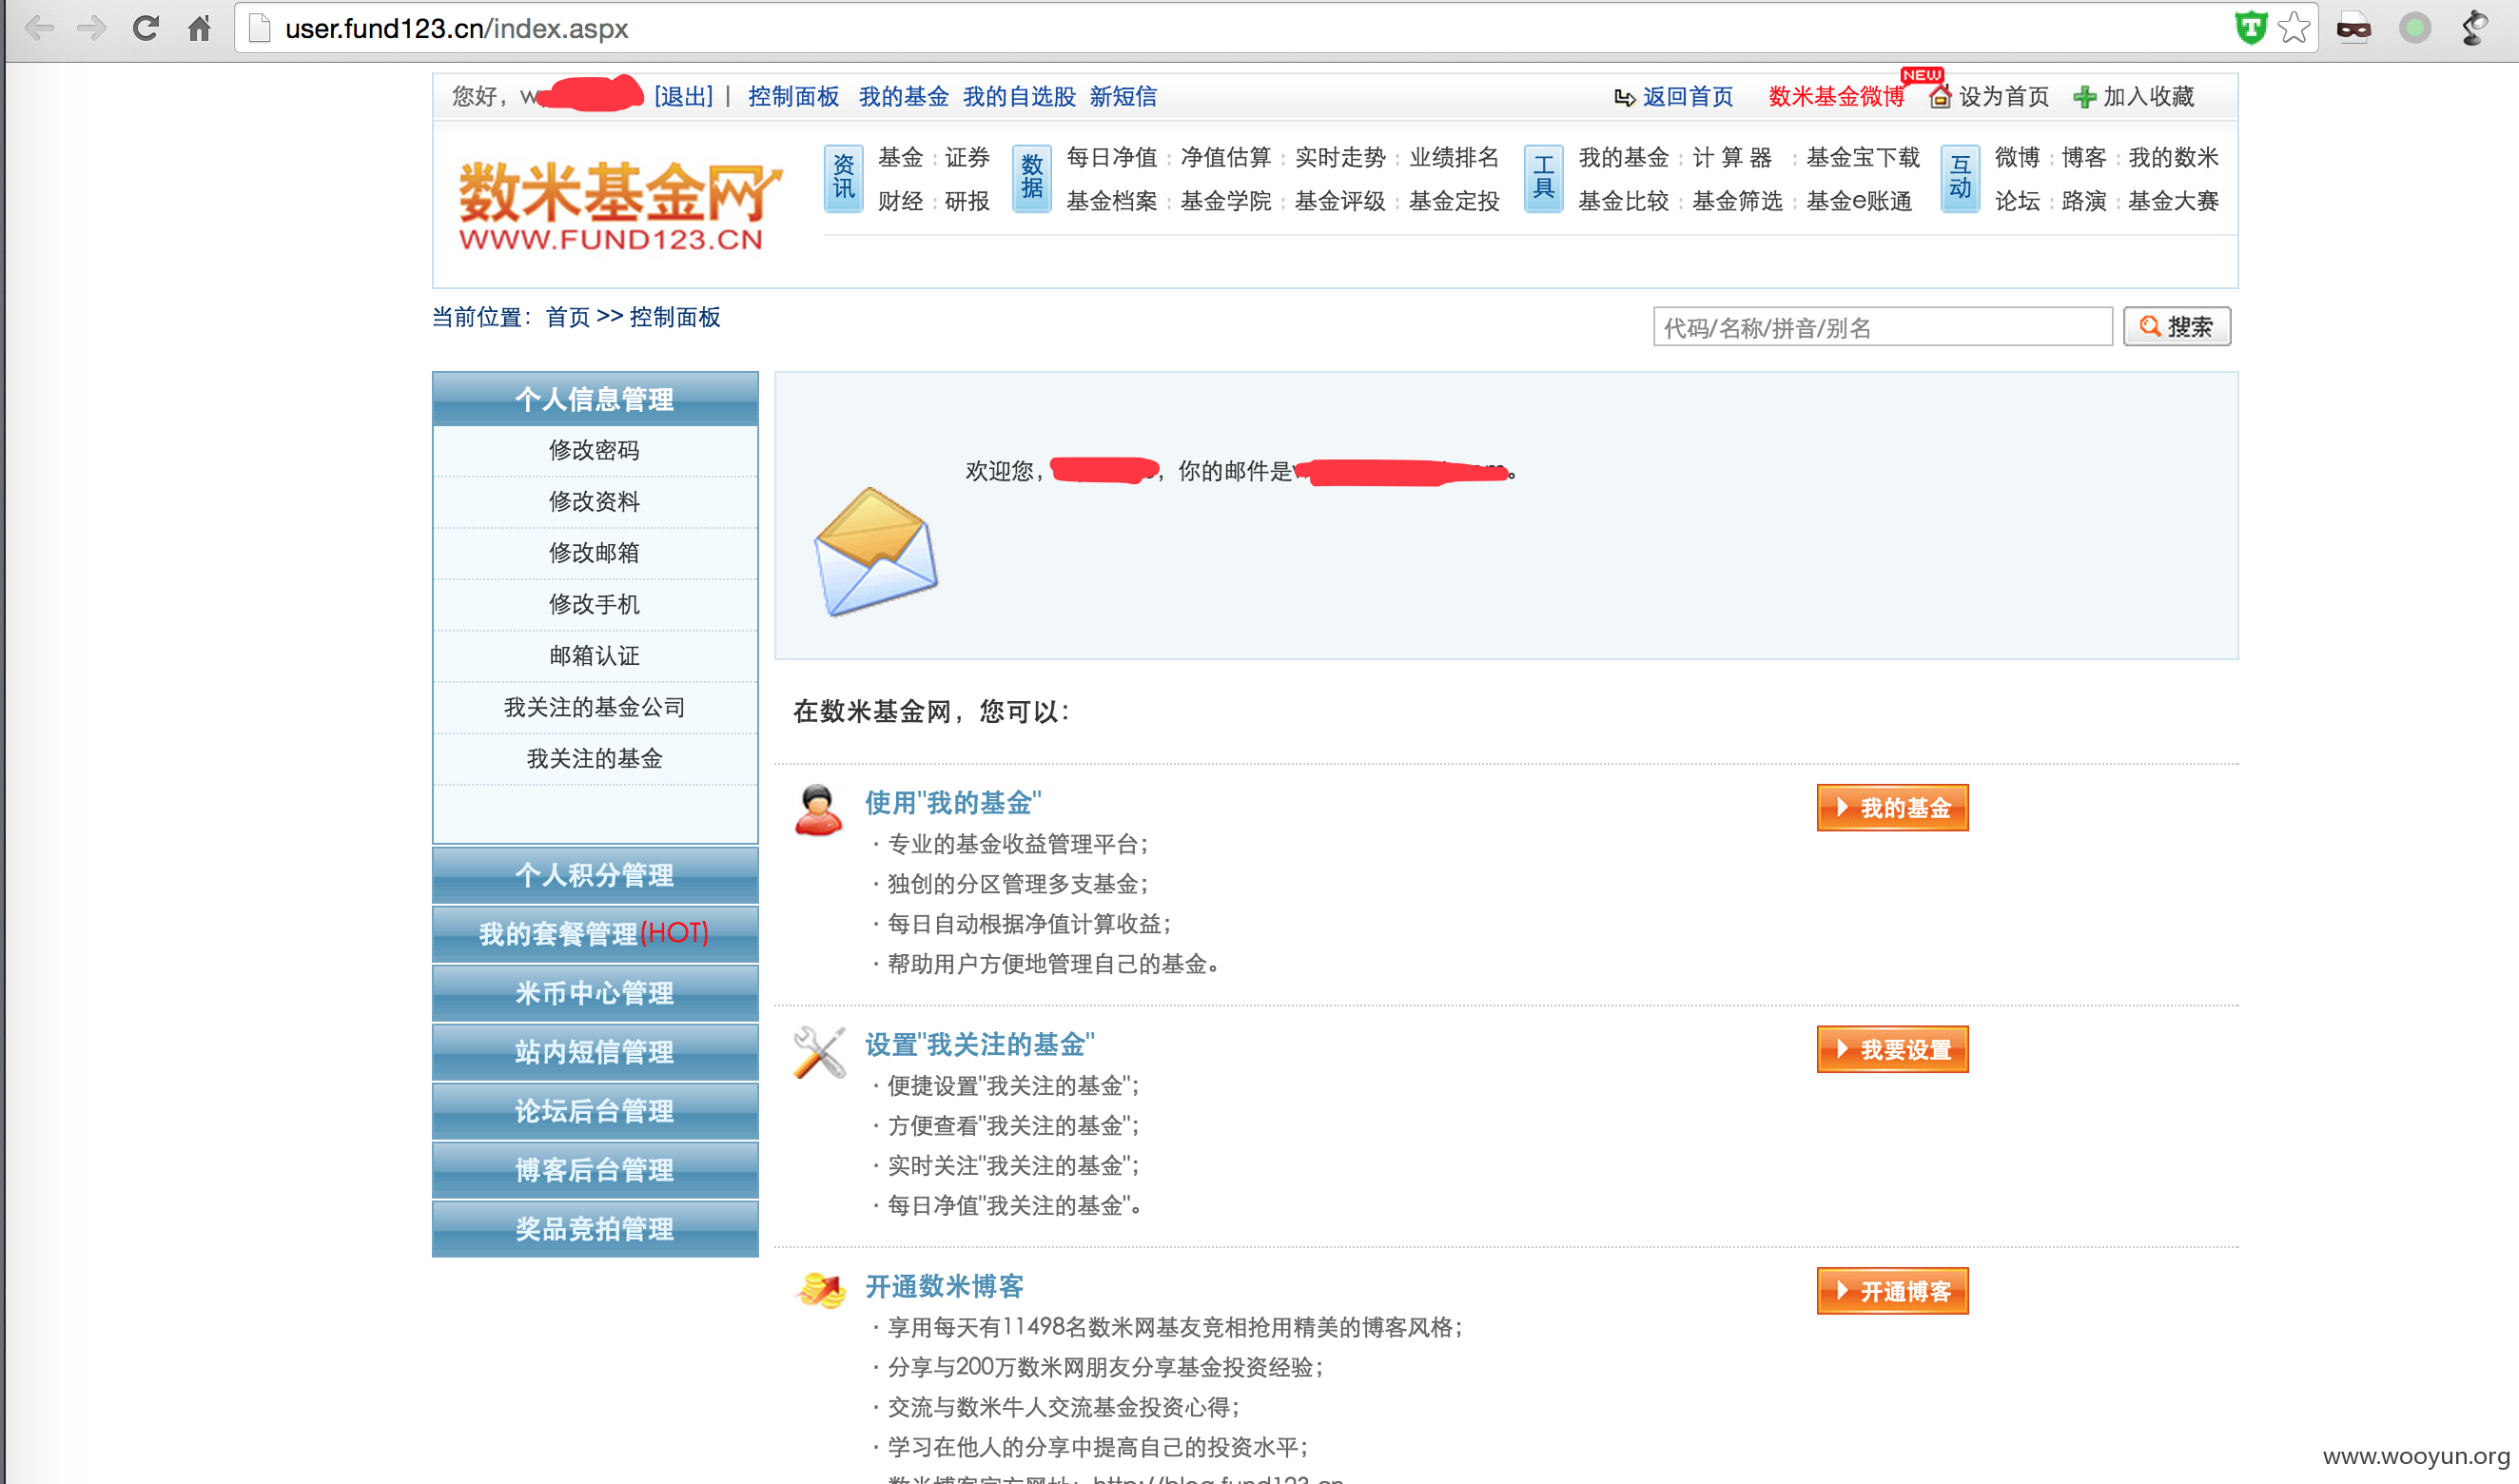
Task: Open 开通数米博客 heading link
Action: [944, 1287]
